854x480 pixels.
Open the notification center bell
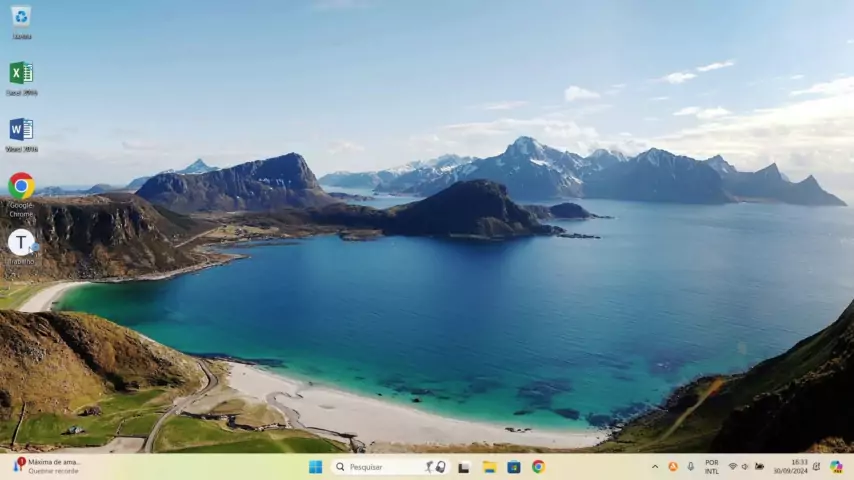coord(817,467)
